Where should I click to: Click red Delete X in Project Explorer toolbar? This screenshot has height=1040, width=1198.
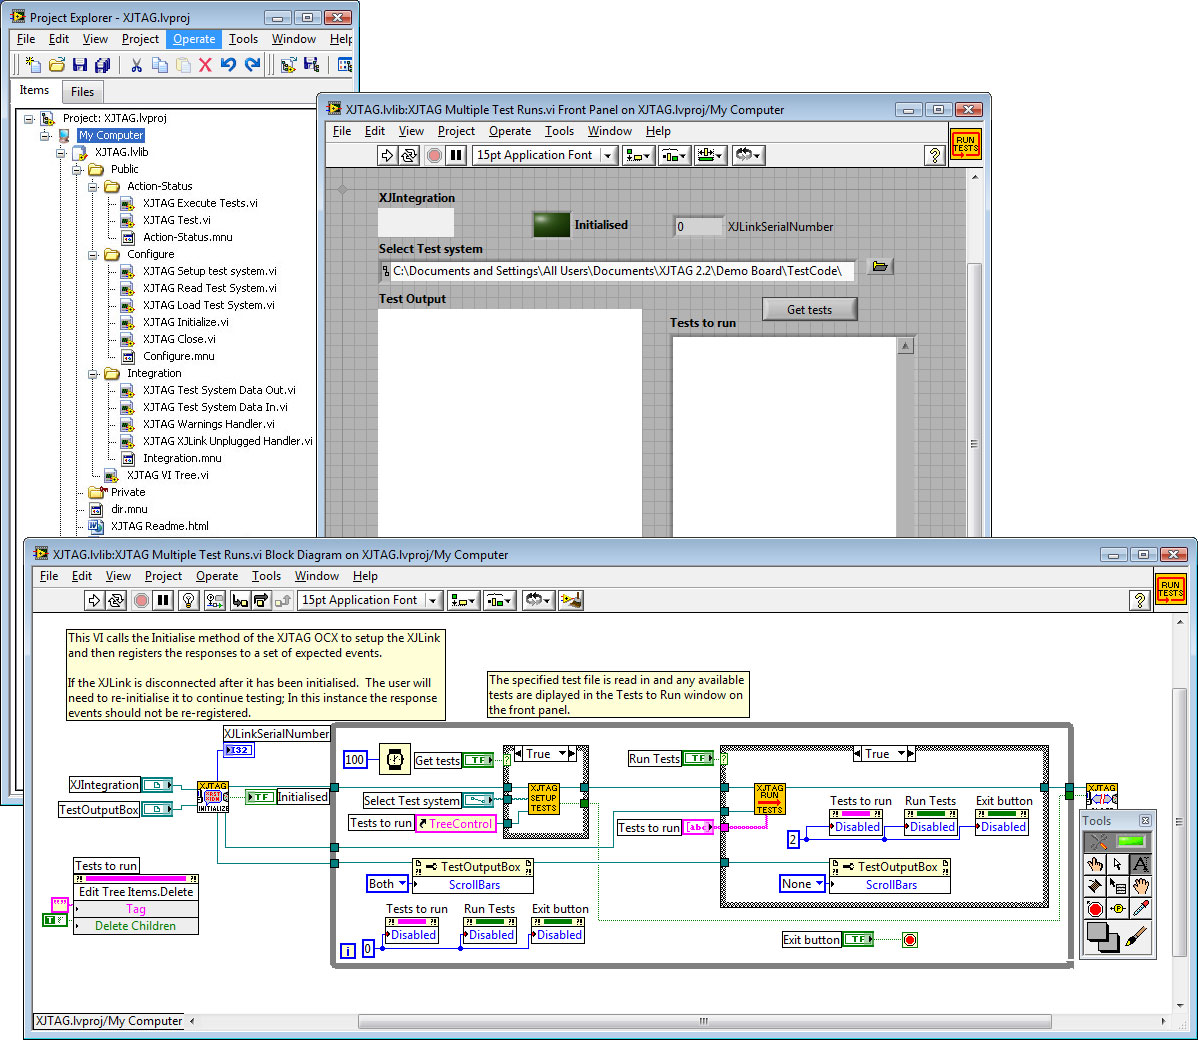[205, 65]
